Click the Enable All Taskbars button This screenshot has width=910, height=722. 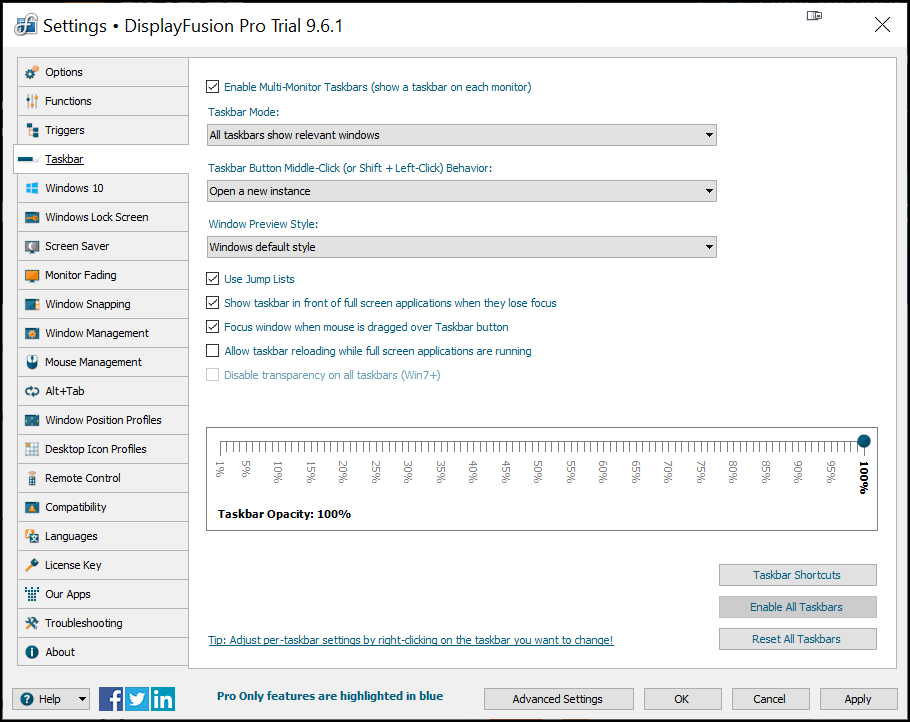[797, 607]
